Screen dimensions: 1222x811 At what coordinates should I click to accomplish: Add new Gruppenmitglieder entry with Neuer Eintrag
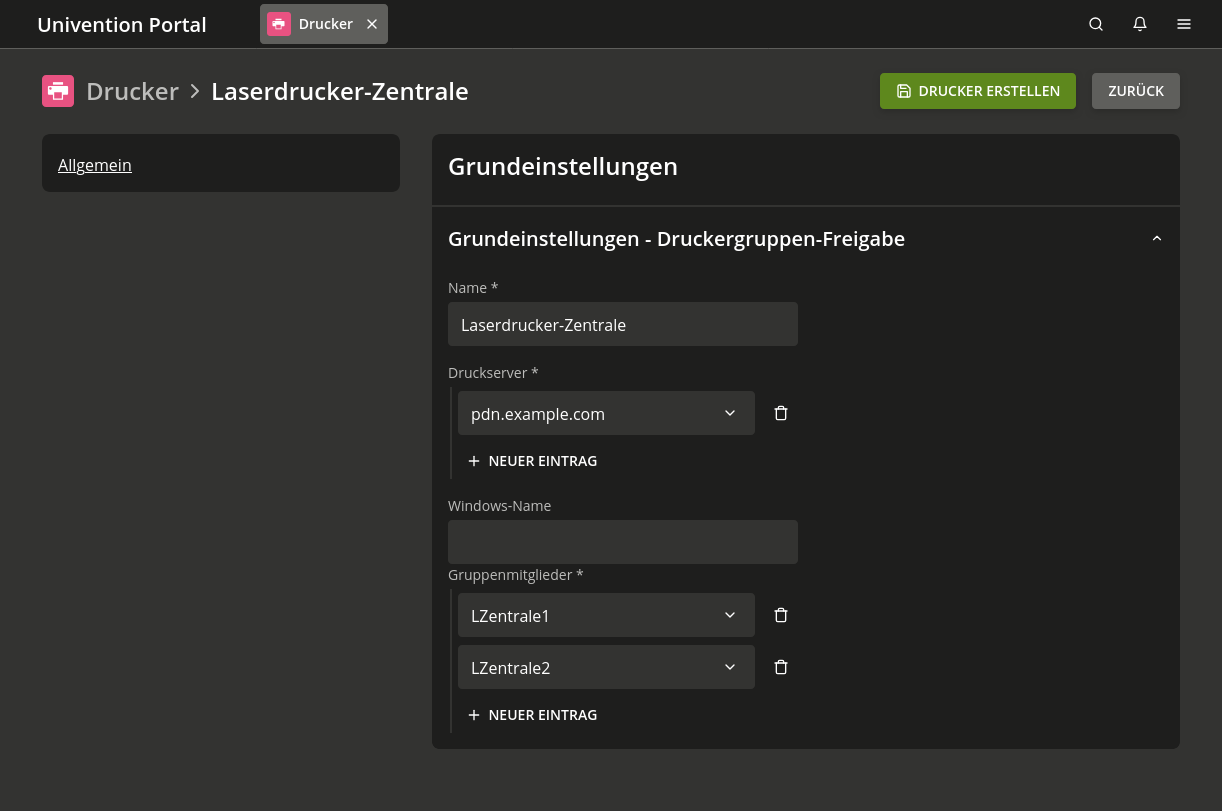pyautogui.click(x=533, y=715)
